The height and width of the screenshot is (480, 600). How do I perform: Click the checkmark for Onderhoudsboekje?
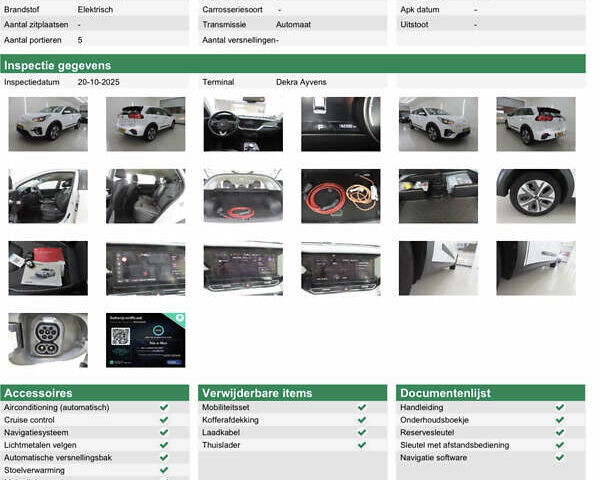click(560, 420)
